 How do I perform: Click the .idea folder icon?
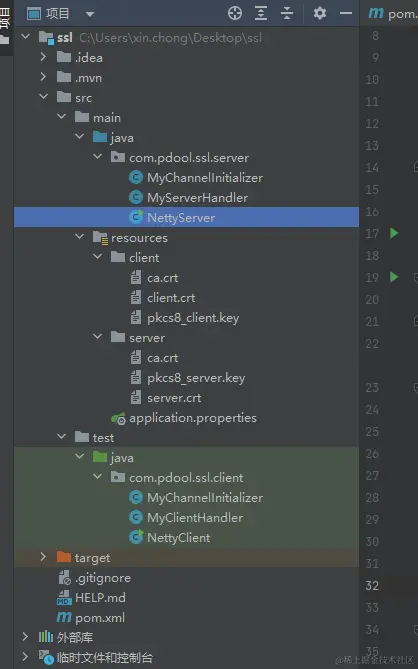click(64, 56)
